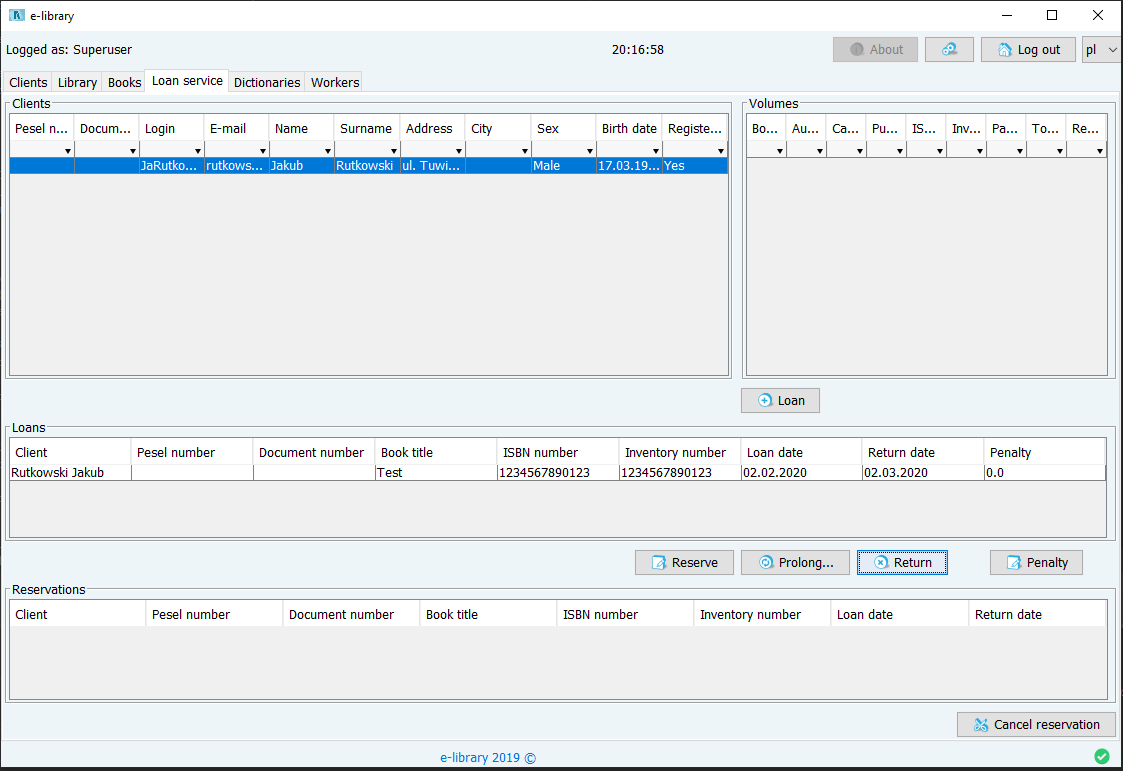Click the home icon on the Log out button
The width and height of the screenshot is (1123, 771).
tap(1003, 48)
